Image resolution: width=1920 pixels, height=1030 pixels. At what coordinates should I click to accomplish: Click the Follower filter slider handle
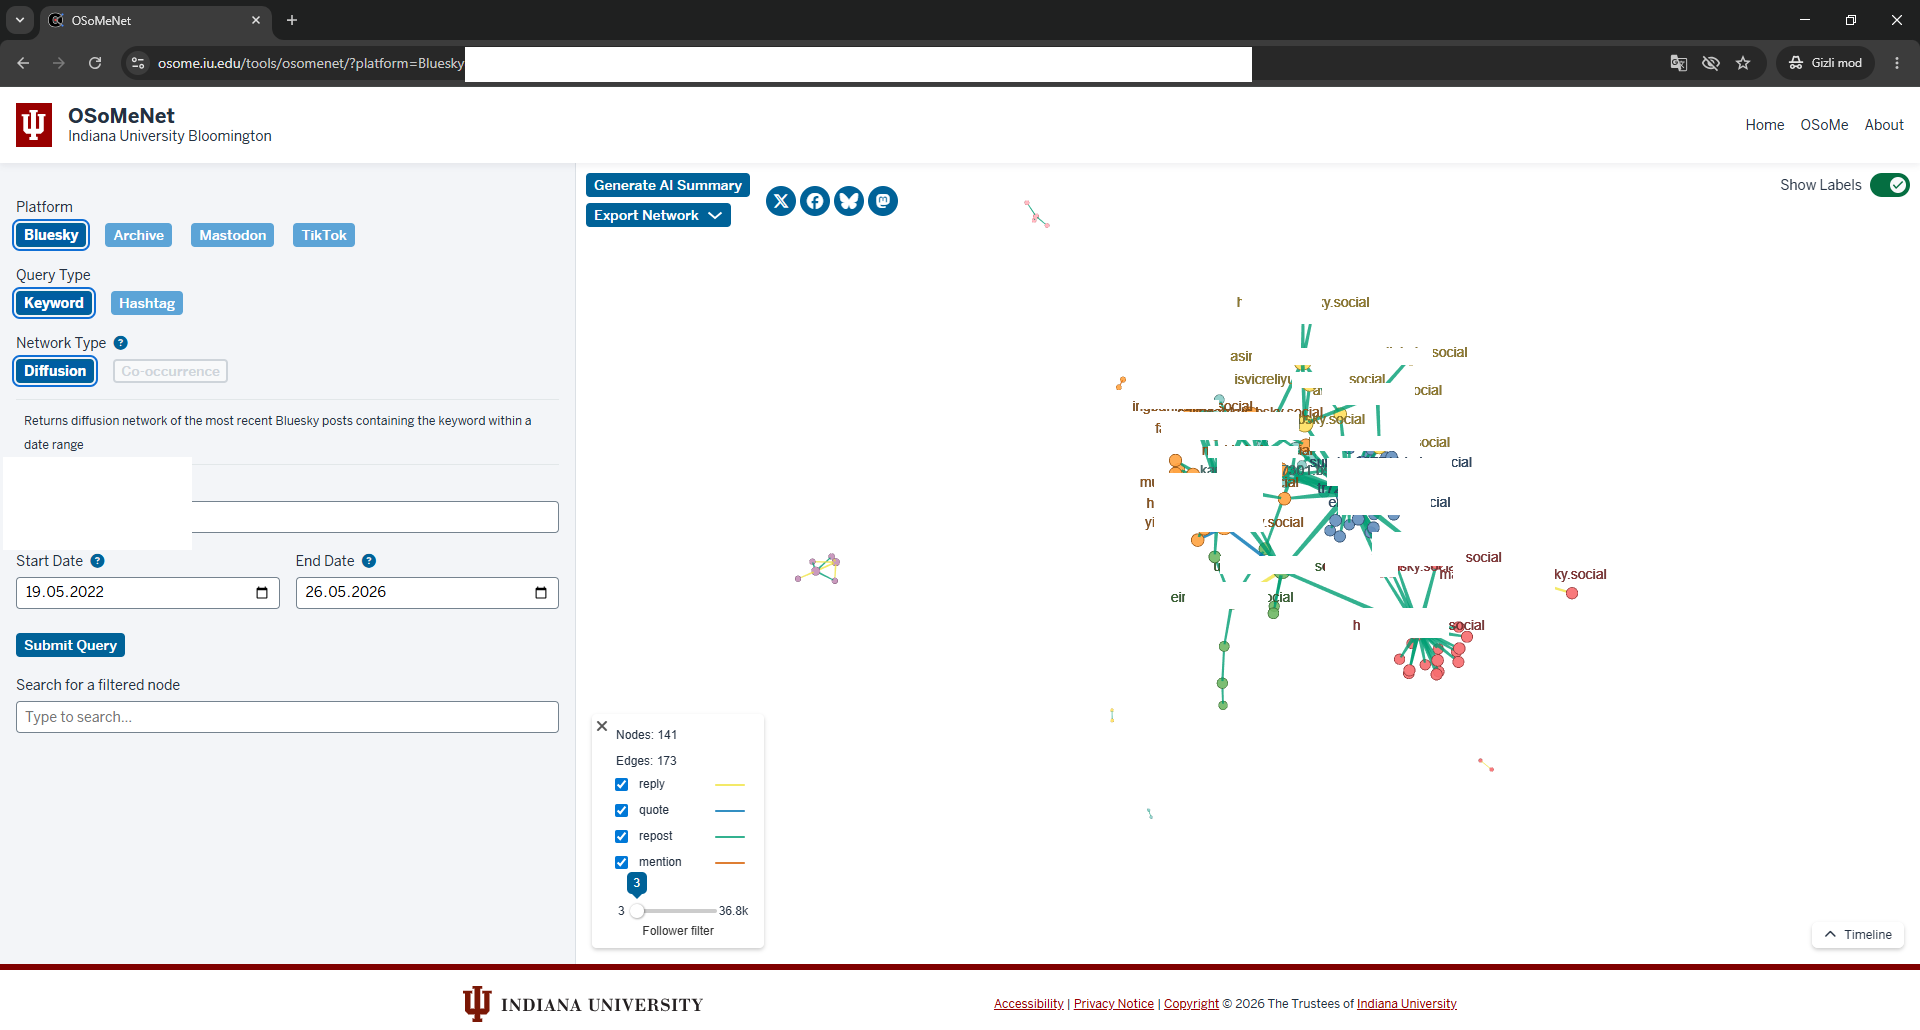click(x=637, y=911)
